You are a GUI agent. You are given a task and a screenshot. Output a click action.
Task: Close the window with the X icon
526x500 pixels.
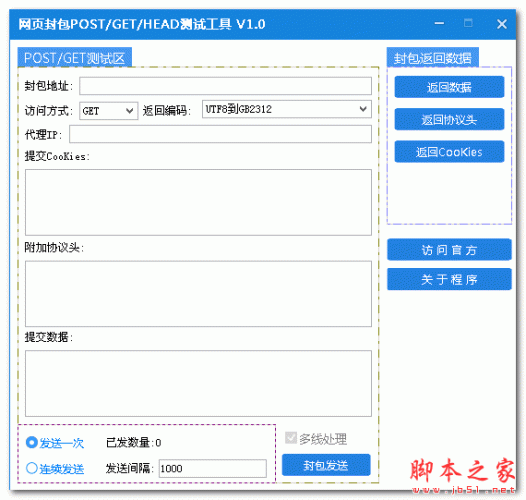pos(502,24)
